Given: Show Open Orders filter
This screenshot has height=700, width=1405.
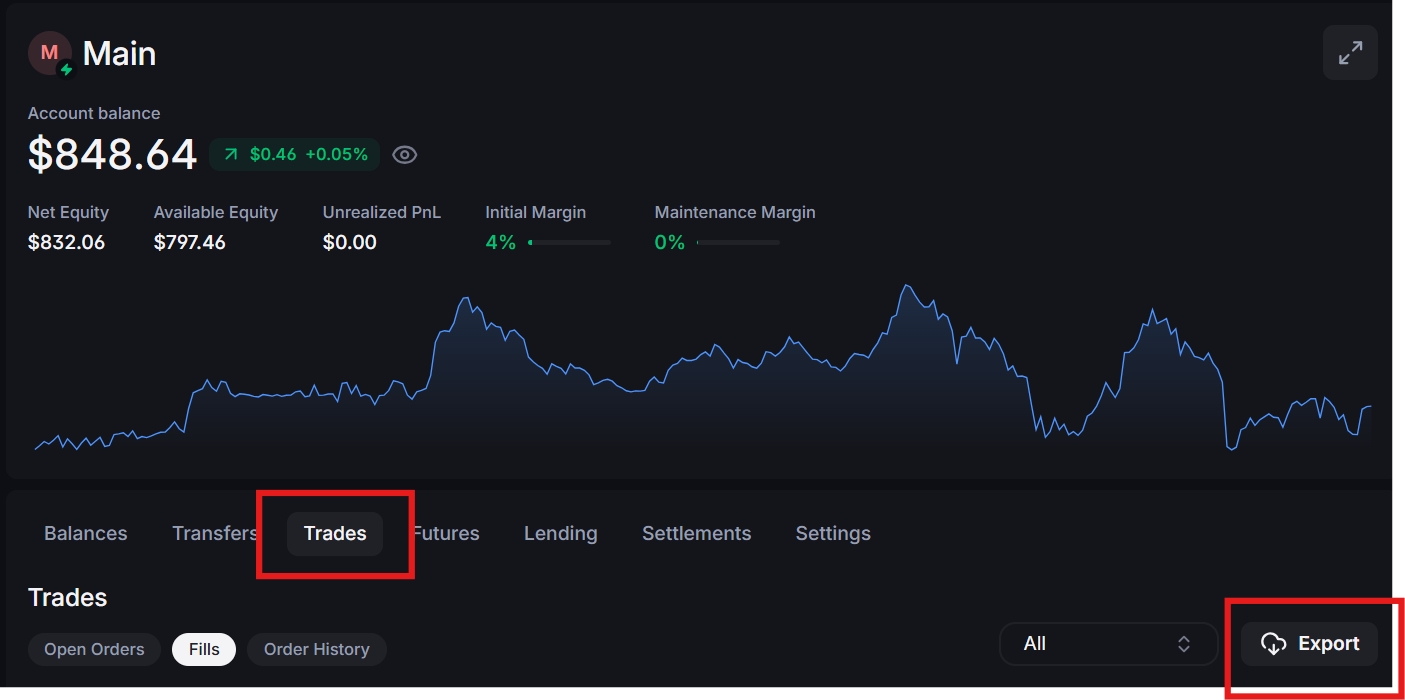Looking at the screenshot, I should [94, 650].
